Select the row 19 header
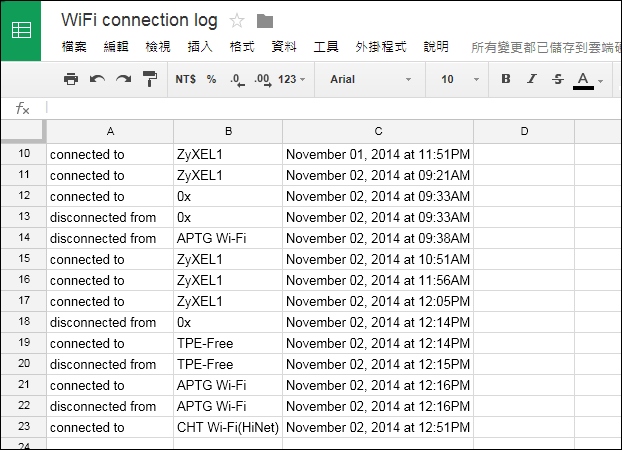The image size is (622, 450). (24, 343)
